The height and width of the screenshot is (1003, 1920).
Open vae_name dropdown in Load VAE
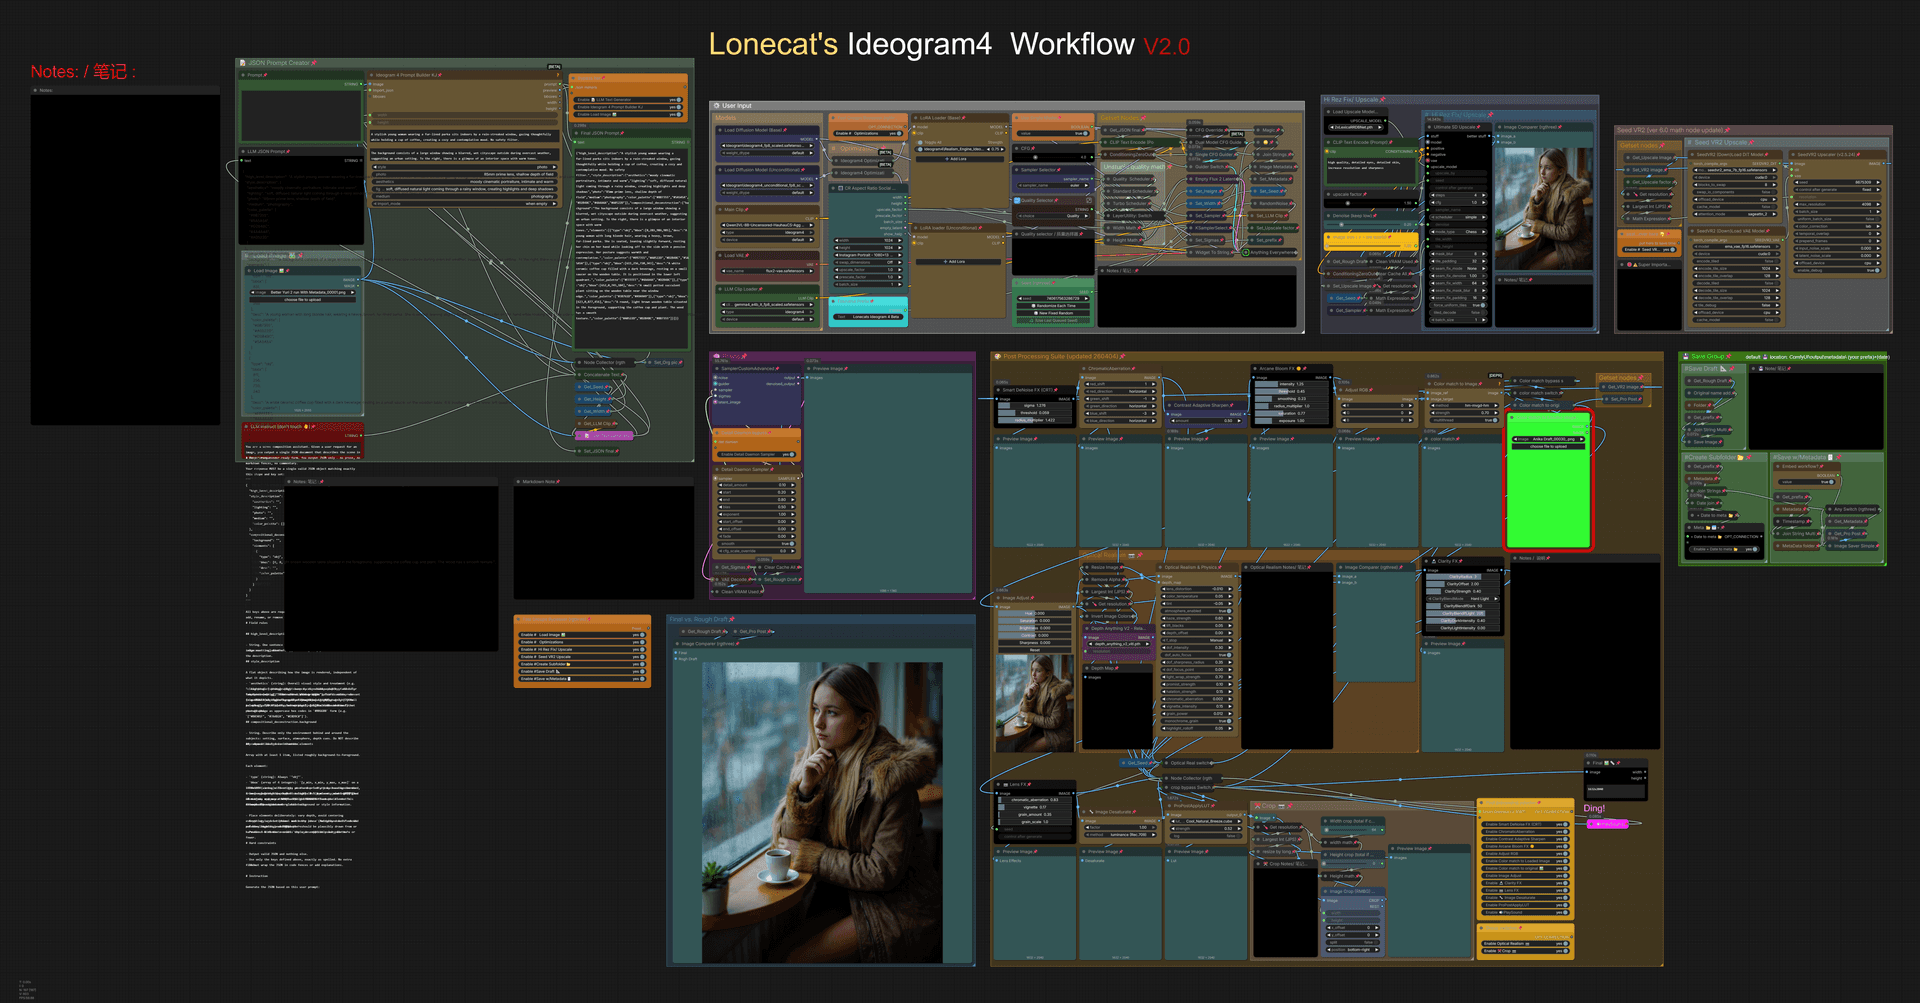point(768,271)
